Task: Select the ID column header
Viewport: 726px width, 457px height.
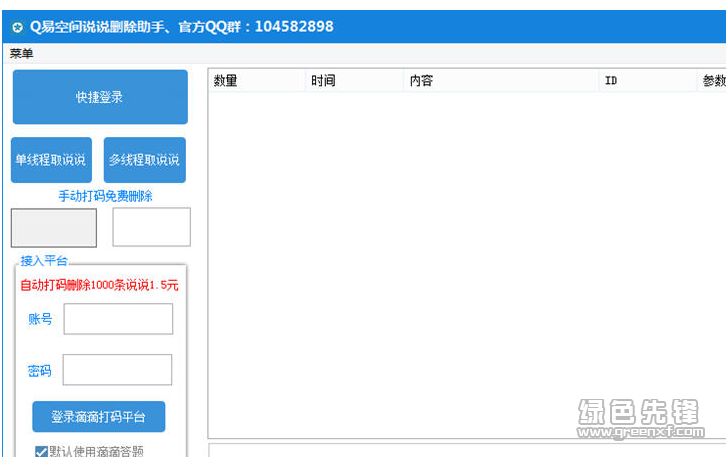Action: point(647,81)
